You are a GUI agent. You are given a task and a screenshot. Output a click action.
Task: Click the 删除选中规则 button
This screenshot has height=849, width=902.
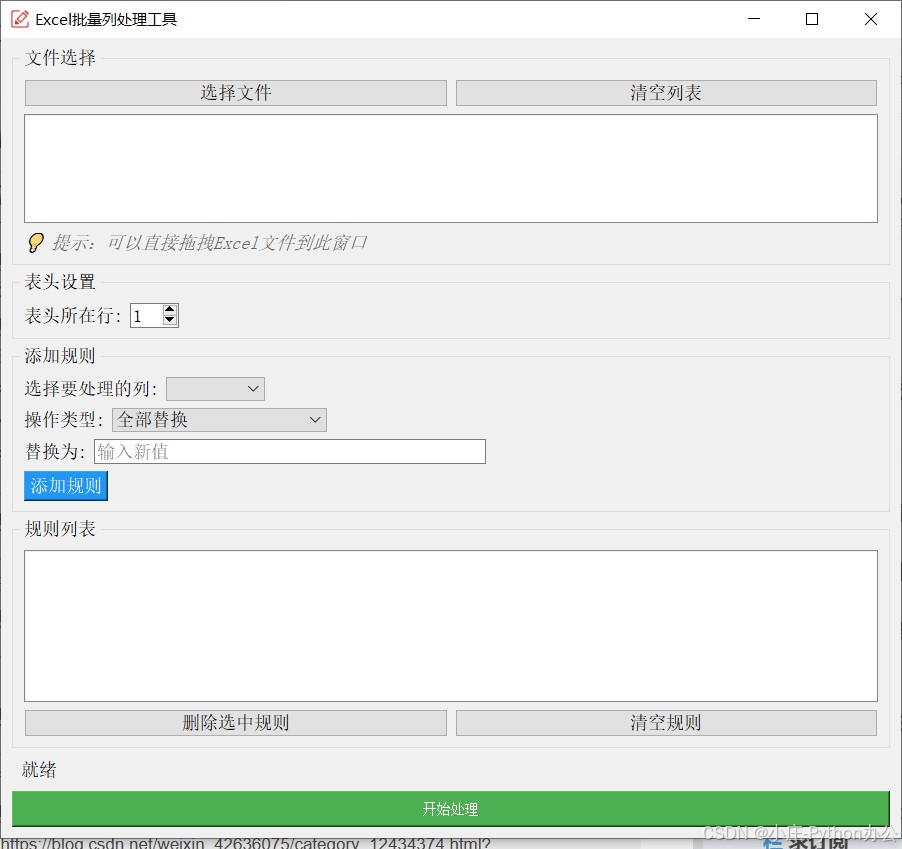pyautogui.click(x=235, y=722)
